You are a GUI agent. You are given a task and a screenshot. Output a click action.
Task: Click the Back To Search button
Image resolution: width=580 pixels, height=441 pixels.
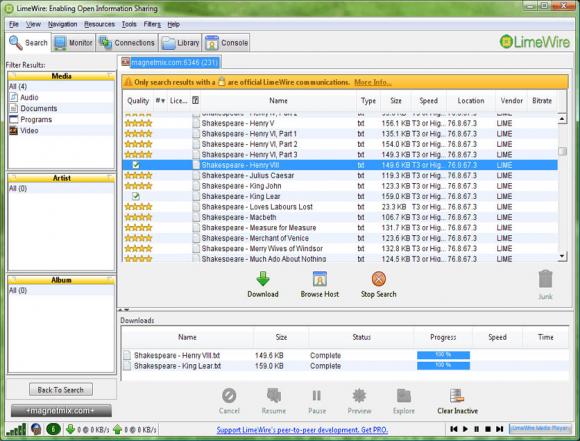[x=61, y=390]
